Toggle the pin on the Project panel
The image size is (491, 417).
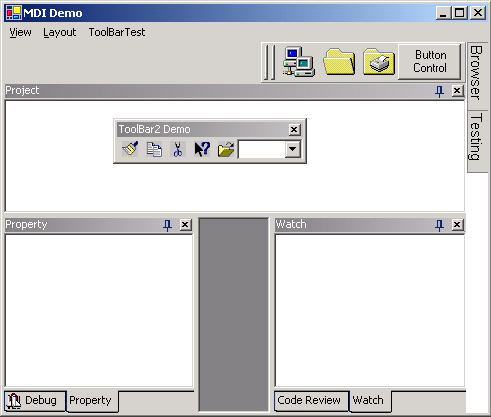point(440,91)
